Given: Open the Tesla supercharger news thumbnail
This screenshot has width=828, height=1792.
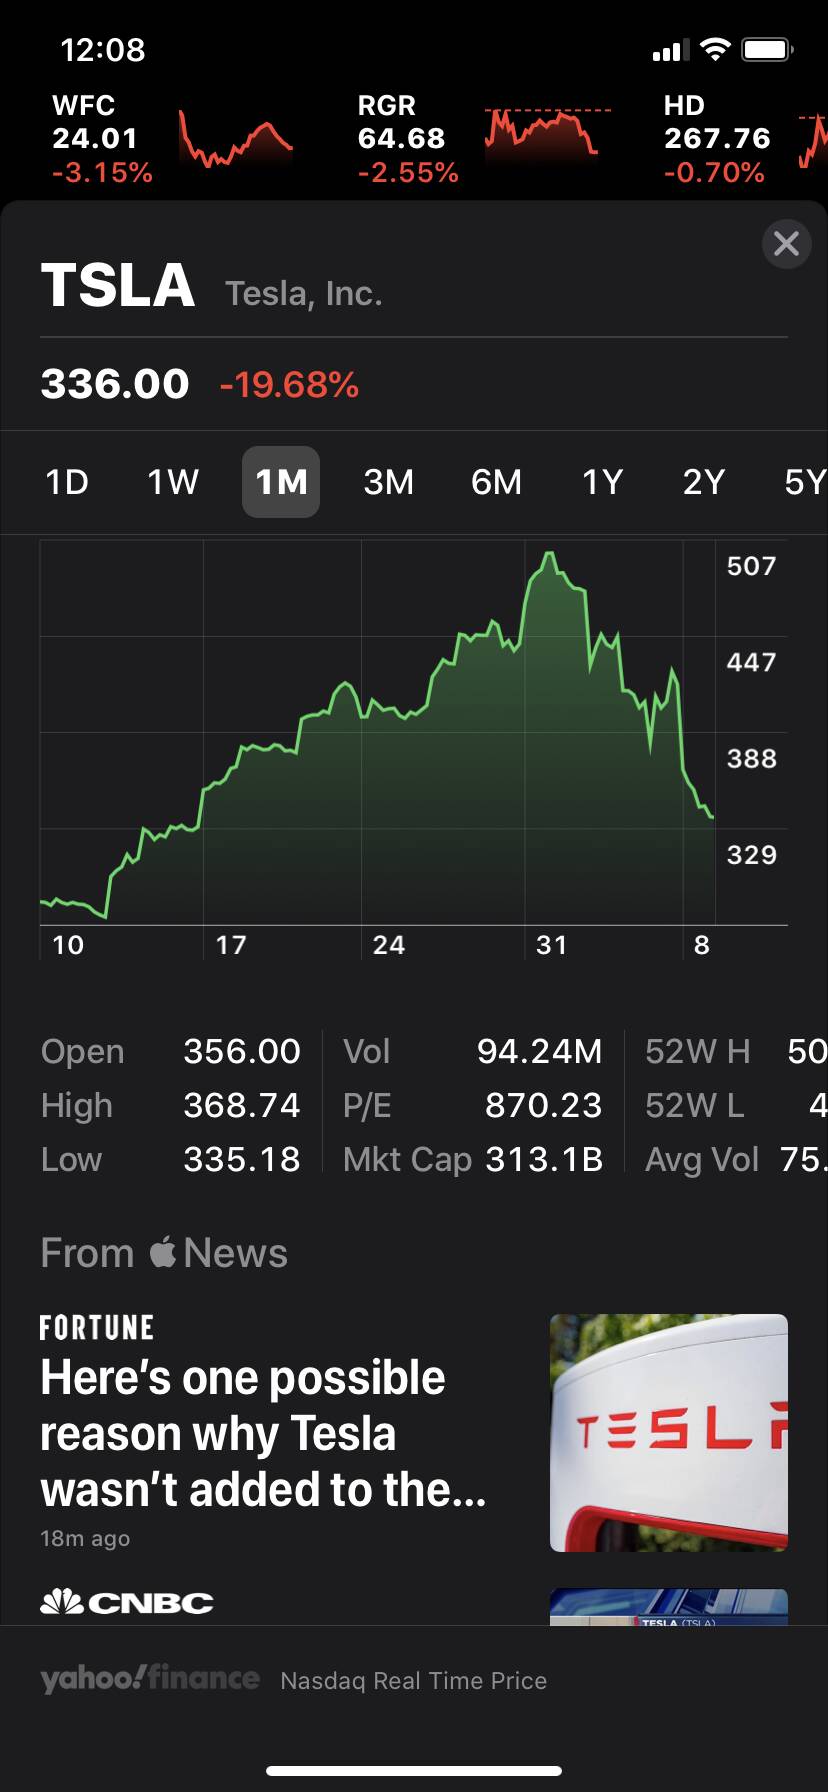Looking at the screenshot, I should click(x=668, y=1432).
